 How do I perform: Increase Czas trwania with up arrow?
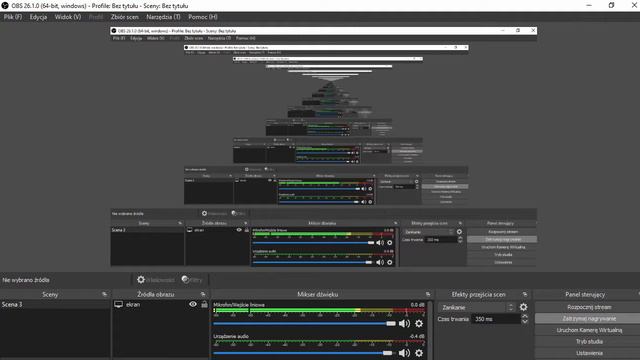point(525,316)
